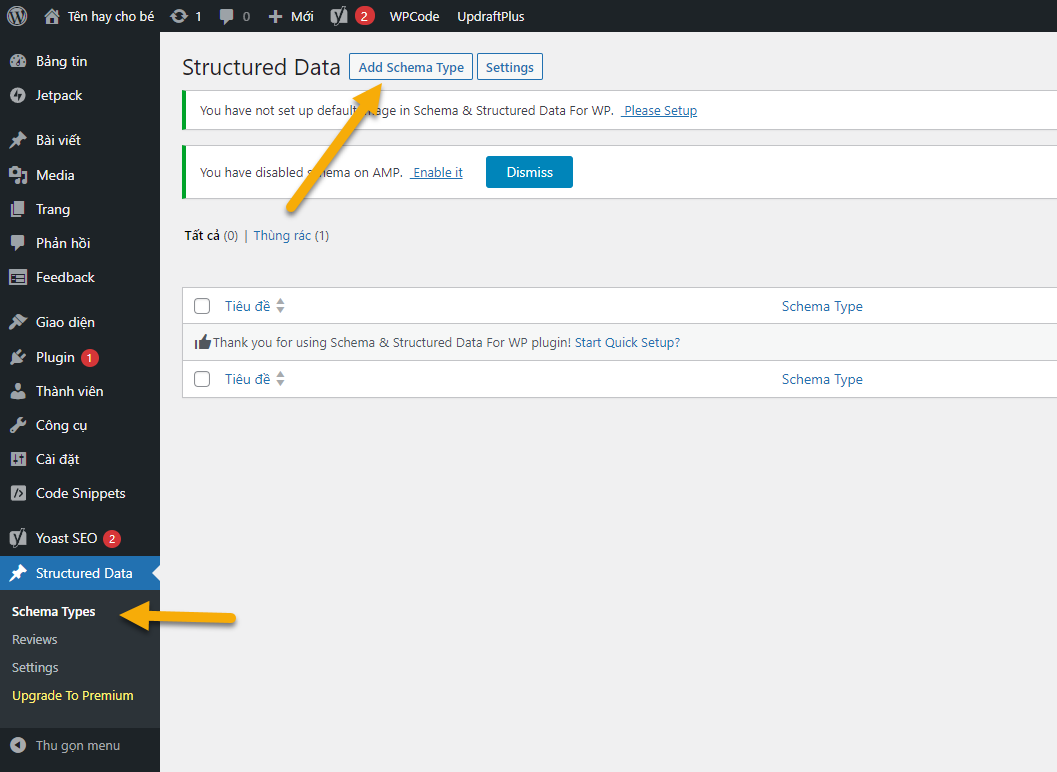The image size is (1057, 772).
Task: Tick the select-all checkbox in table footer
Action: pos(202,379)
